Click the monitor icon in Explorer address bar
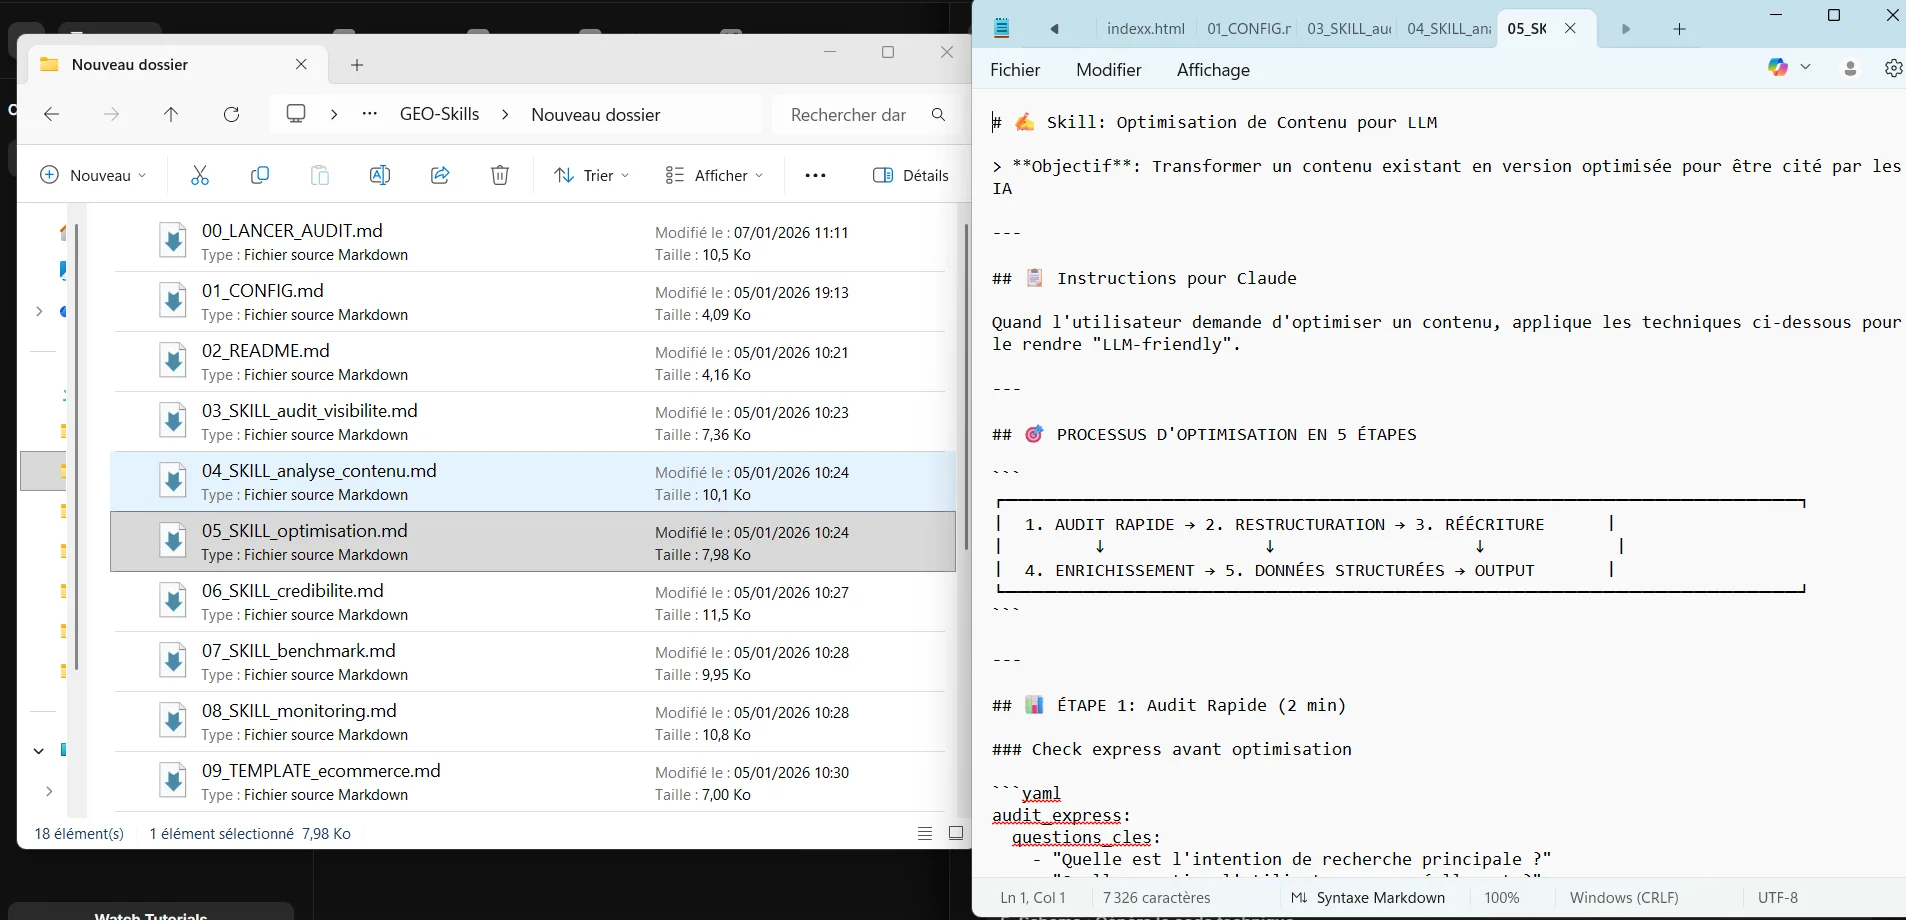The image size is (1906, 920). [x=296, y=114]
